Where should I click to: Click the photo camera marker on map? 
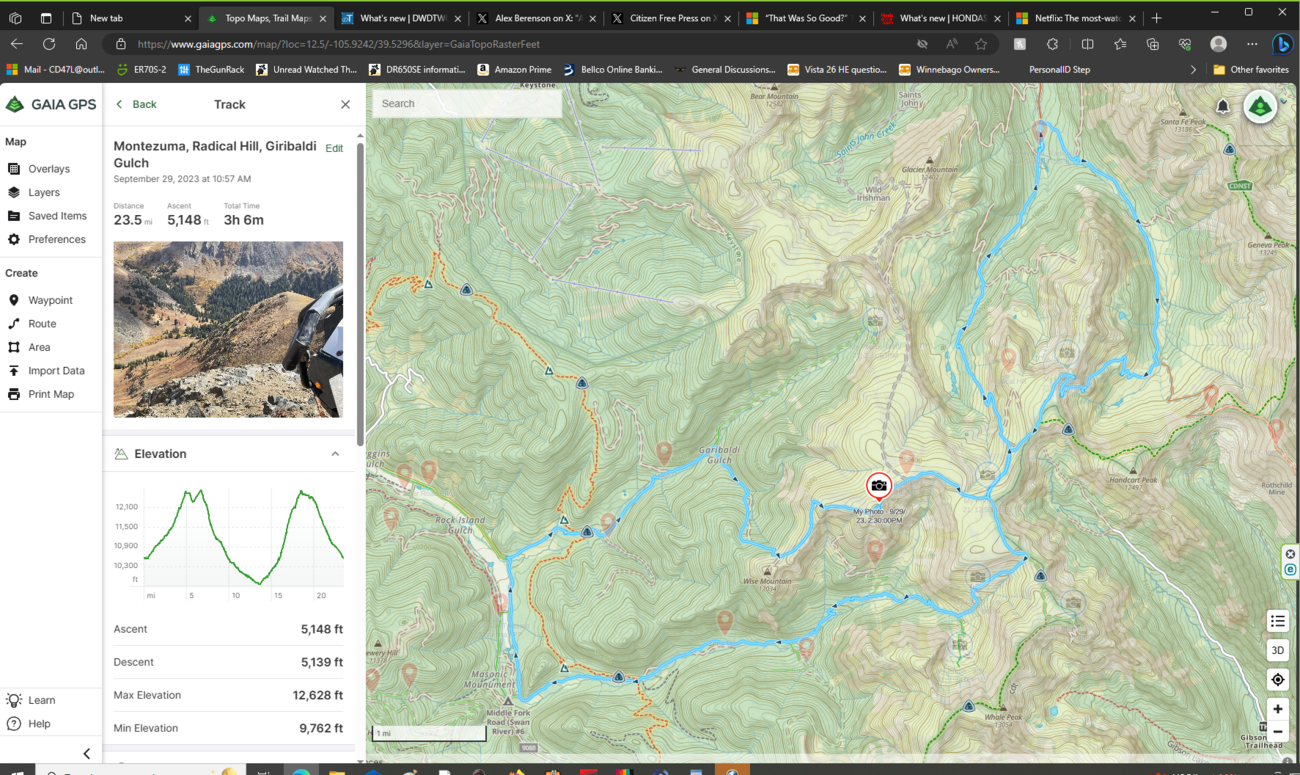[879, 486]
